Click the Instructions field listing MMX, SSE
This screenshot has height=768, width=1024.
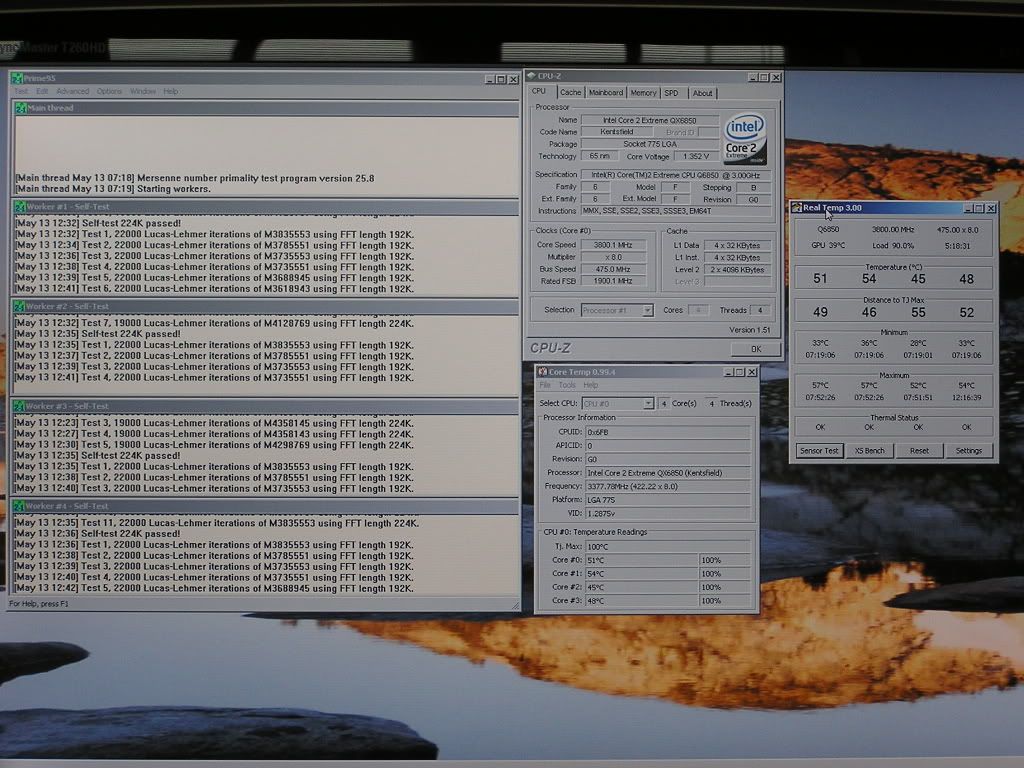coord(676,211)
